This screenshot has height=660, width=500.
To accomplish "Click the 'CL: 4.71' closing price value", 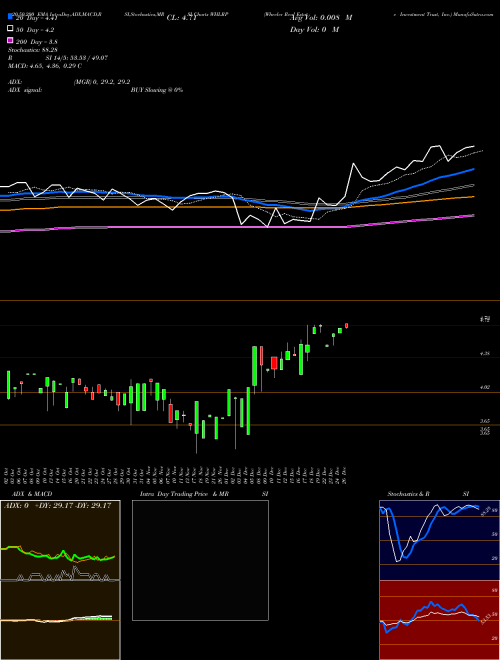I will [x=182, y=18].
